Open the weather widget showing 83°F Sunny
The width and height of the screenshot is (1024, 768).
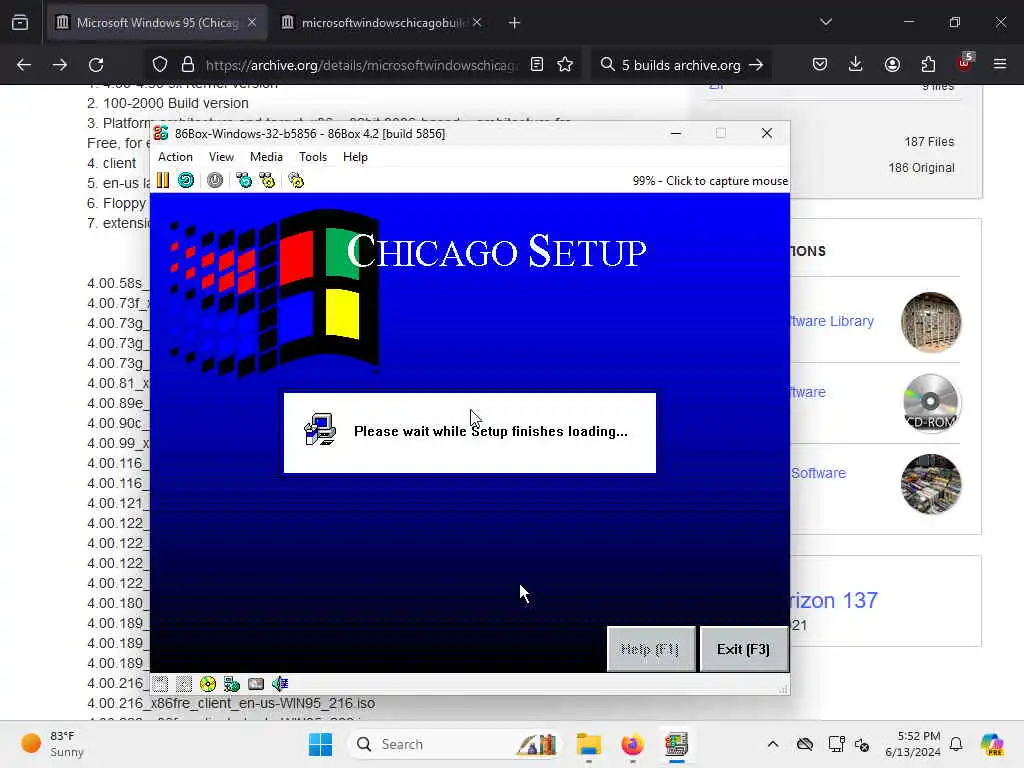[x=52, y=744]
